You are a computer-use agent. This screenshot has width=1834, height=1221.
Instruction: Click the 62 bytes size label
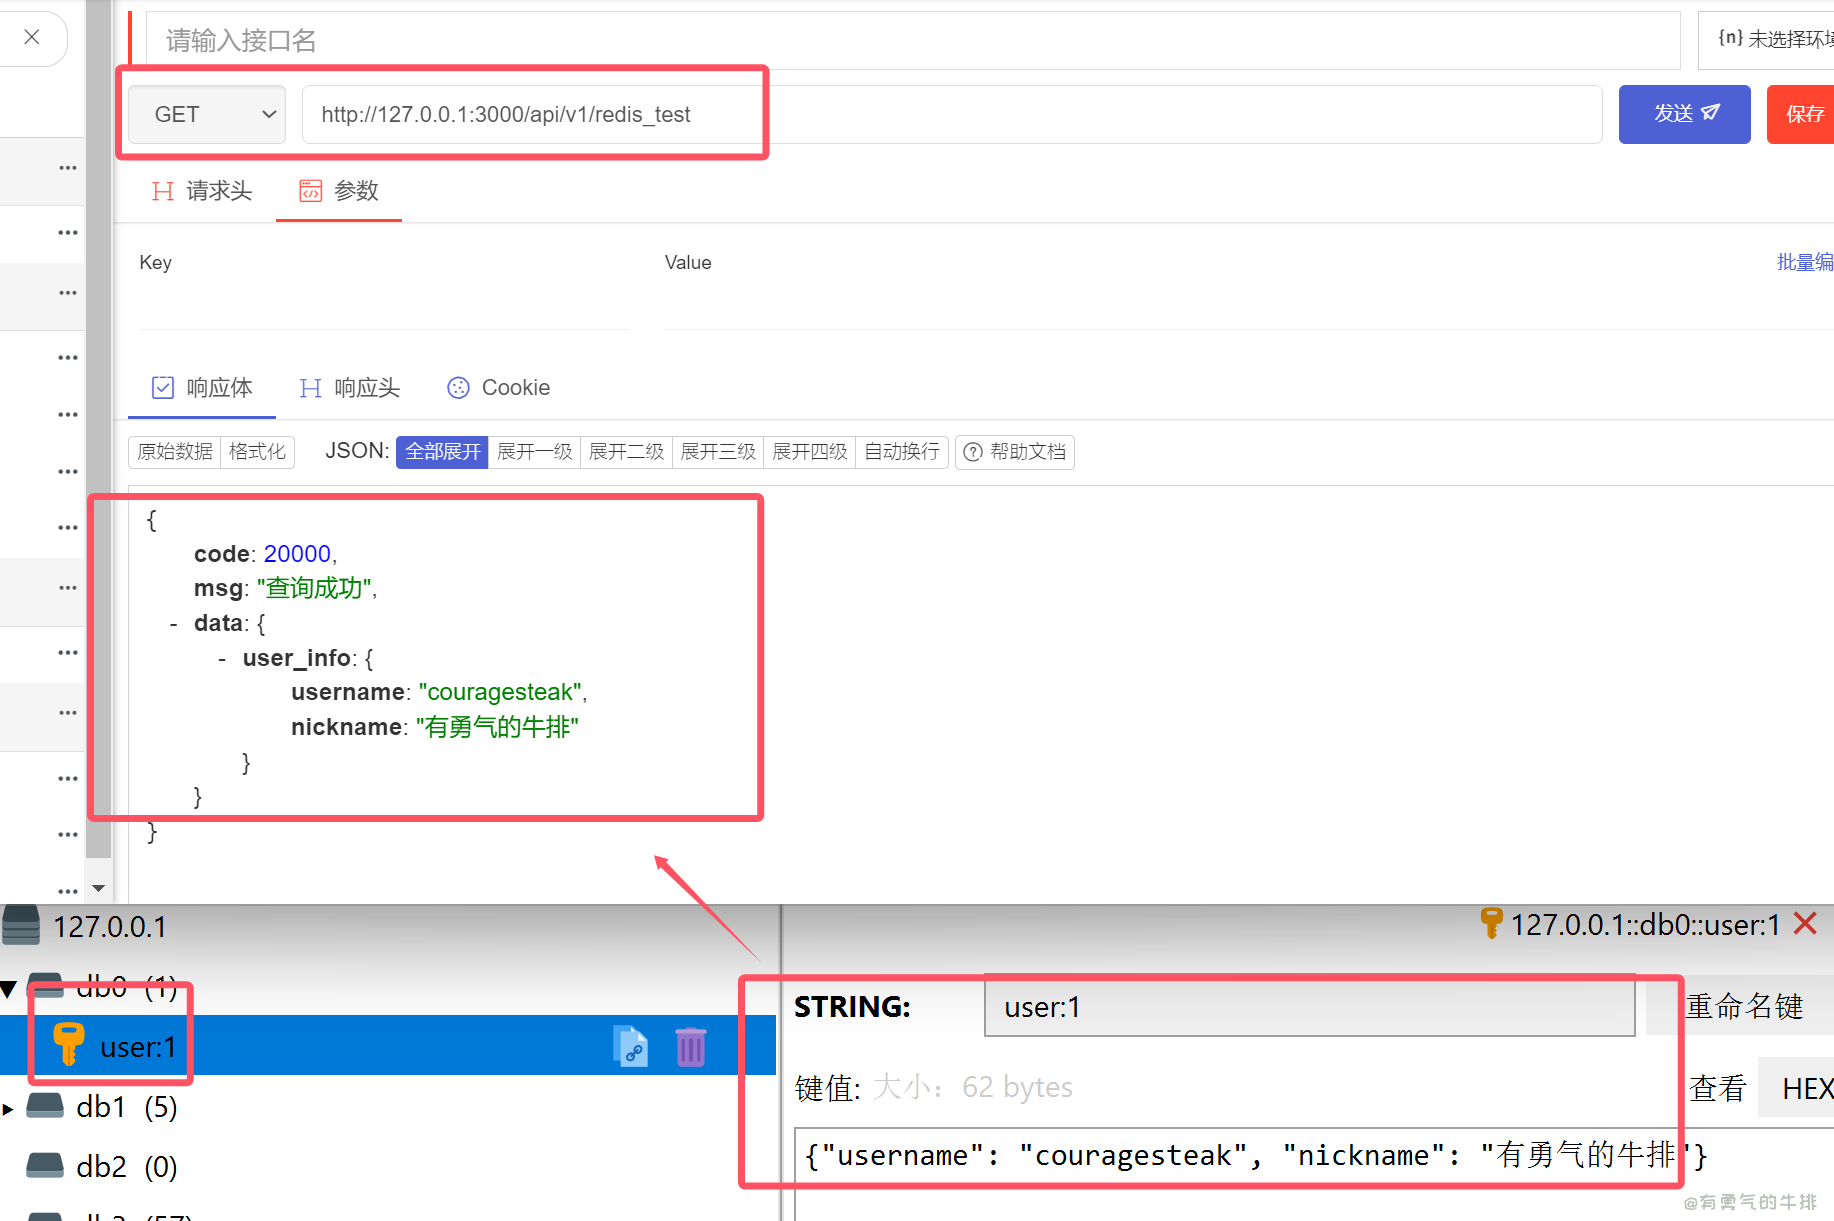1017,1087
